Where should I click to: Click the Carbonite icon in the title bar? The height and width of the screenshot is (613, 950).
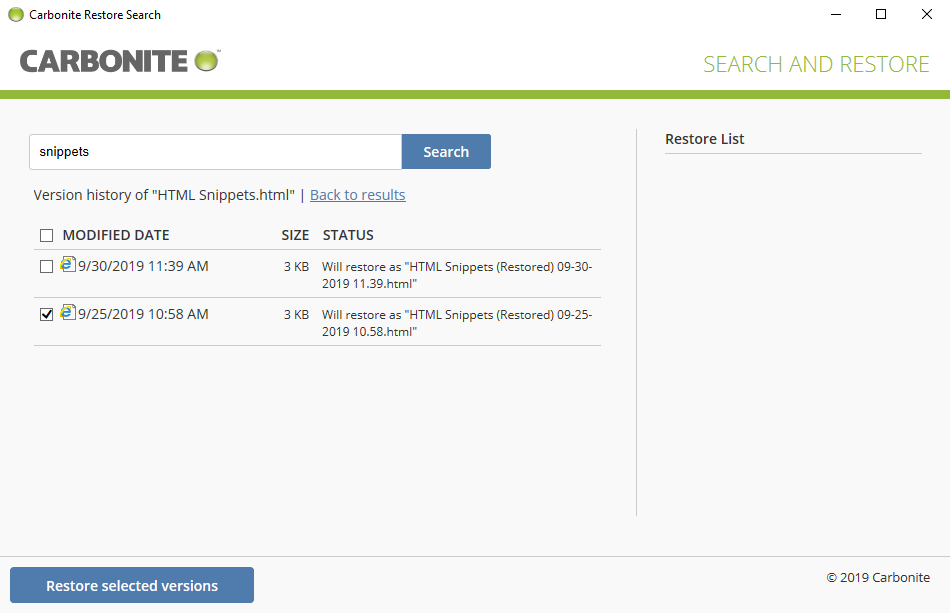14,14
